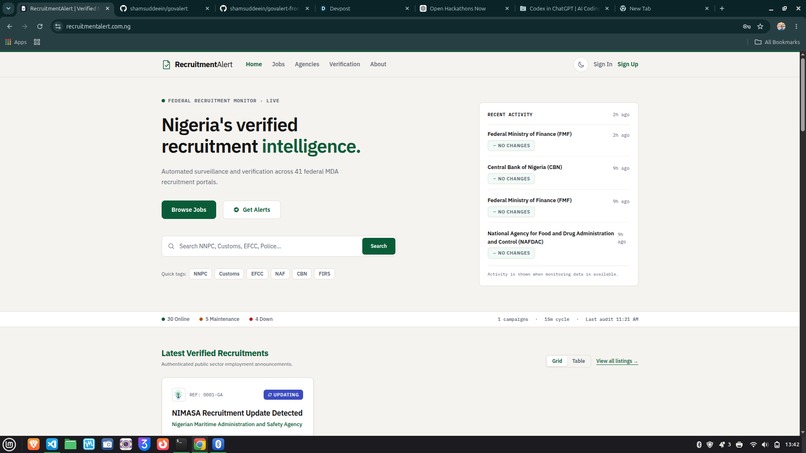806x453 pixels.
Task: Open Visual Studio Code from taskbar
Action: (52, 444)
